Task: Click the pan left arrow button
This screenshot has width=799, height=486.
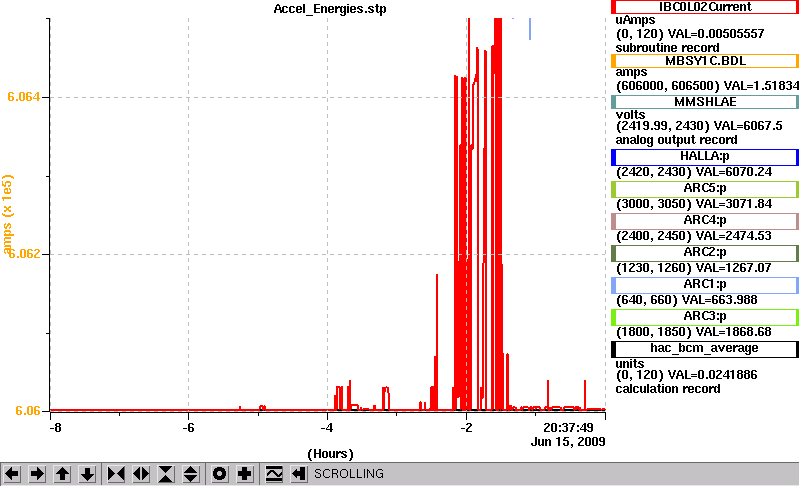Action: 12,474
